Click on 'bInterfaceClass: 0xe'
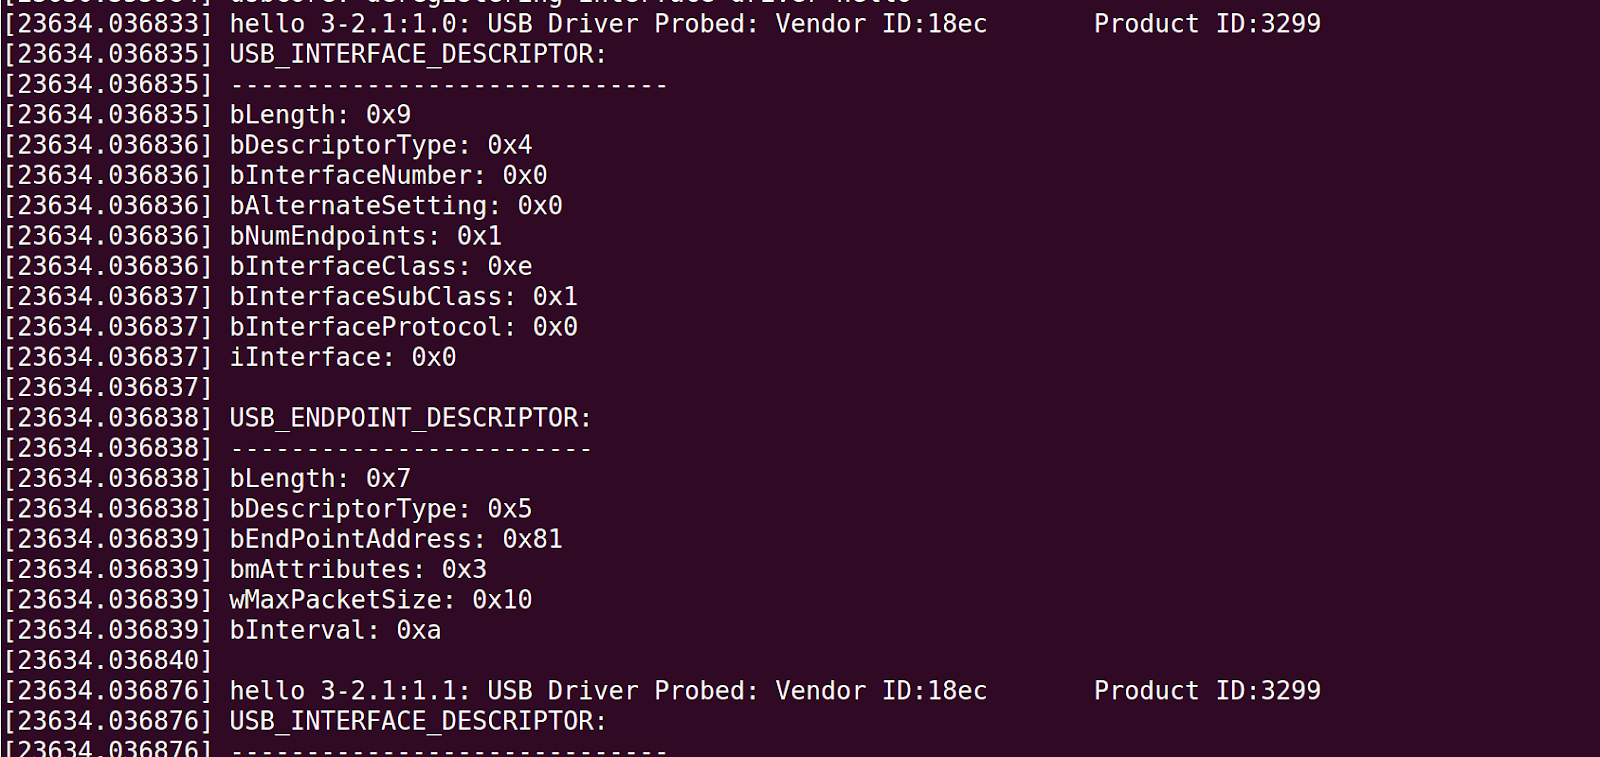This screenshot has height=757, width=1600. coord(381,266)
